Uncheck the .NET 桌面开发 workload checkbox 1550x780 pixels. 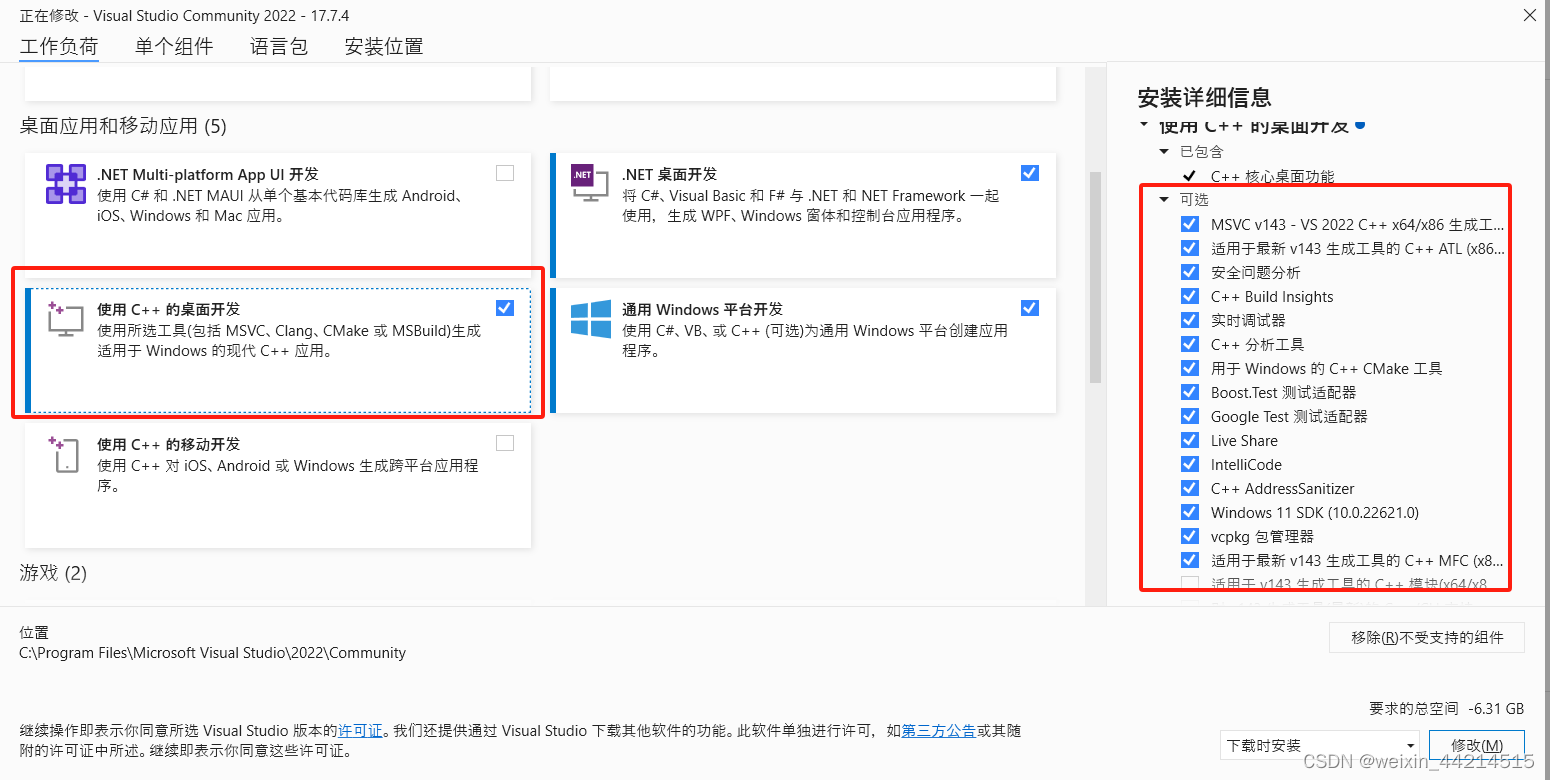click(x=1030, y=173)
